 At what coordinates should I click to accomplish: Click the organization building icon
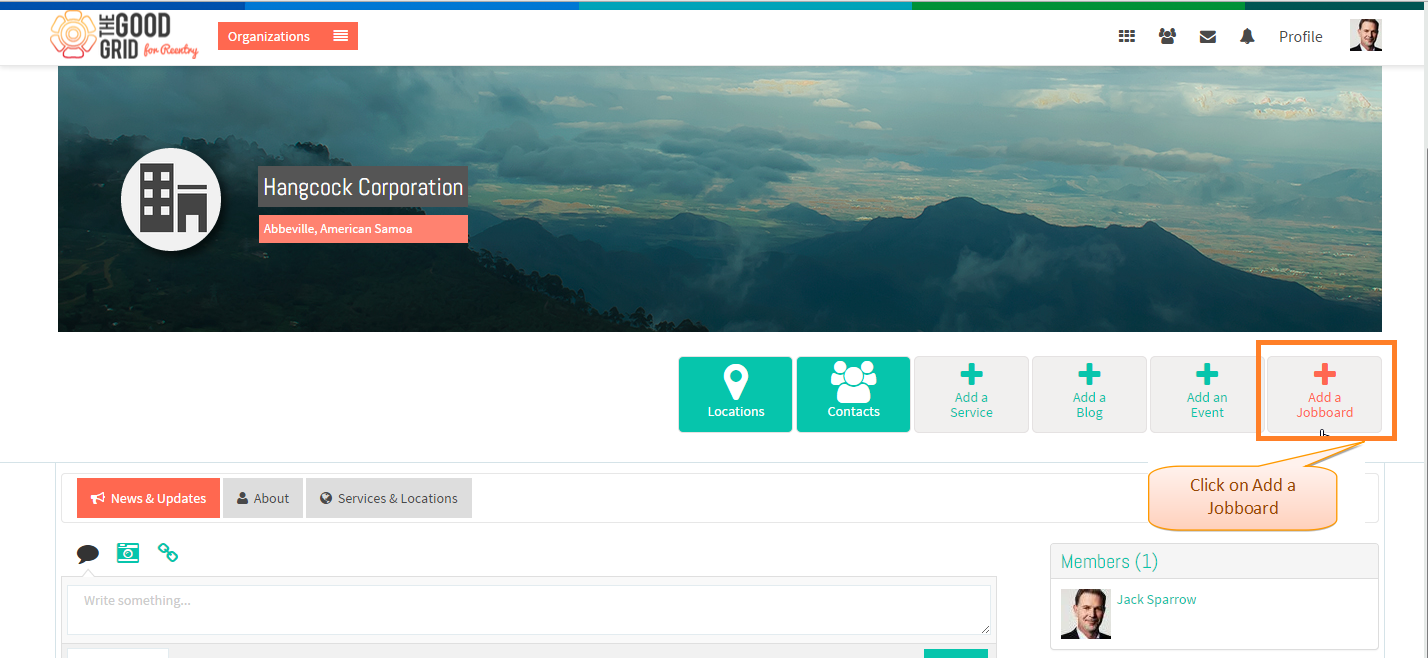[171, 199]
